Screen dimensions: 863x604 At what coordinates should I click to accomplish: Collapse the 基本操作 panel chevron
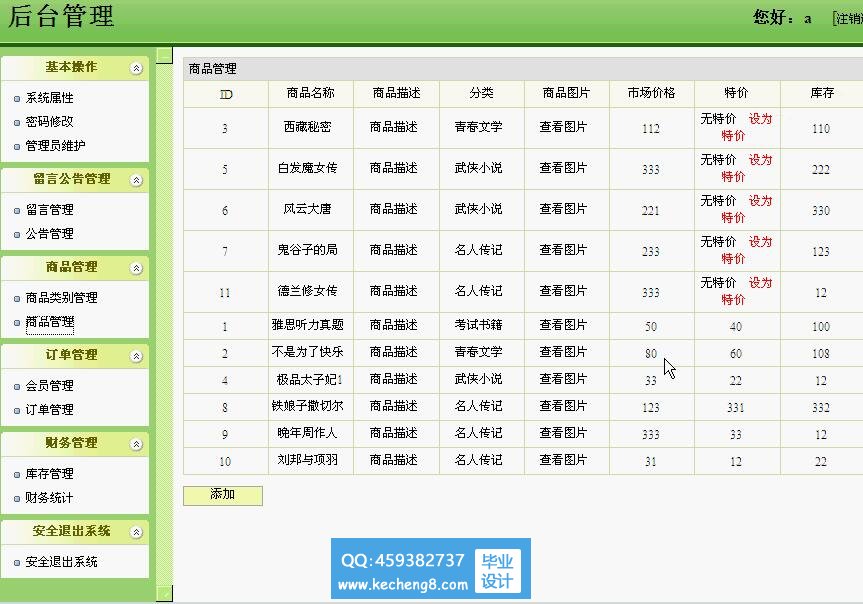click(136, 68)
